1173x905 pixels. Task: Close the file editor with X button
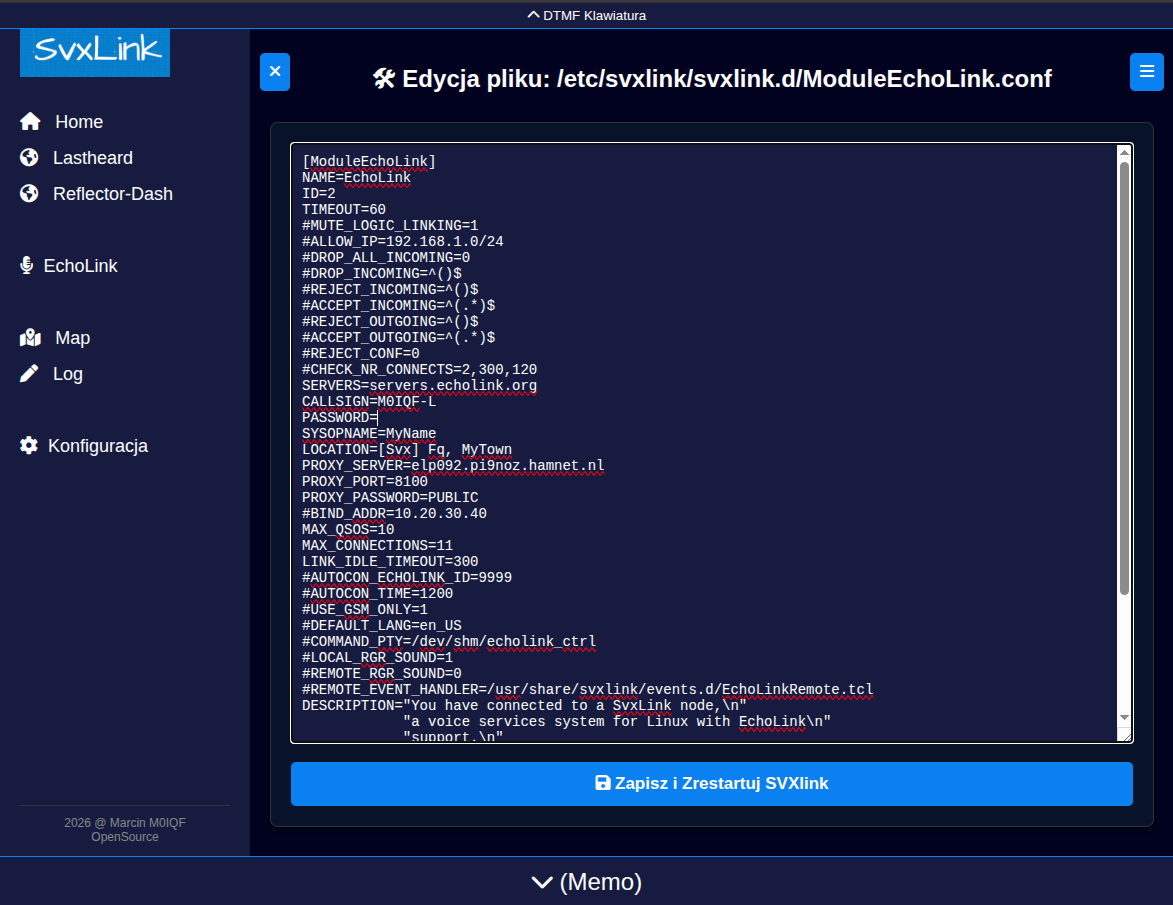pos(275,72)
